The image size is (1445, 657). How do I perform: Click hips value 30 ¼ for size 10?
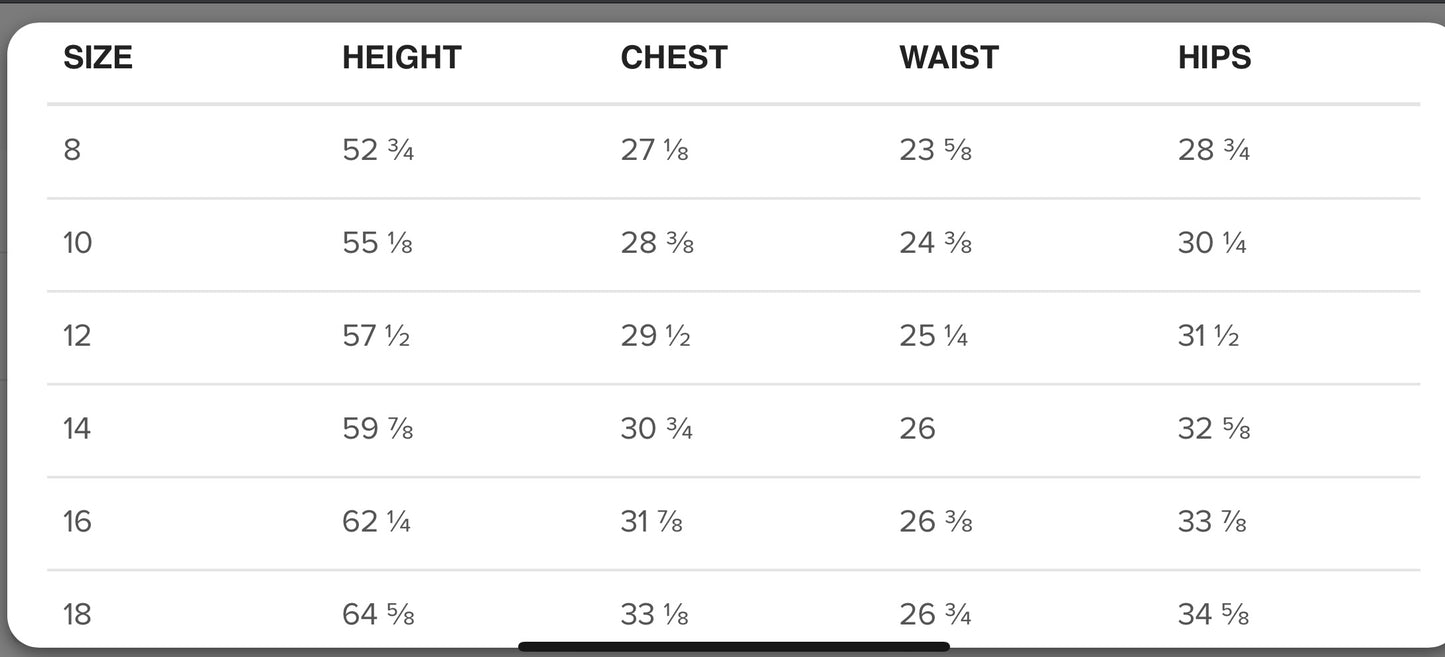1212,243
